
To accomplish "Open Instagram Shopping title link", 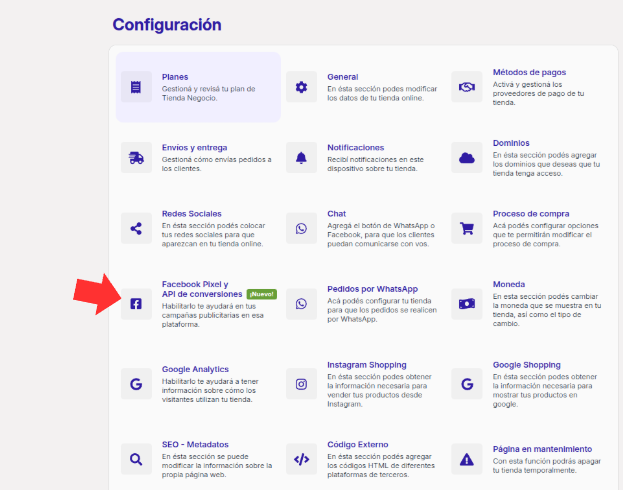I will pos(367,365).
